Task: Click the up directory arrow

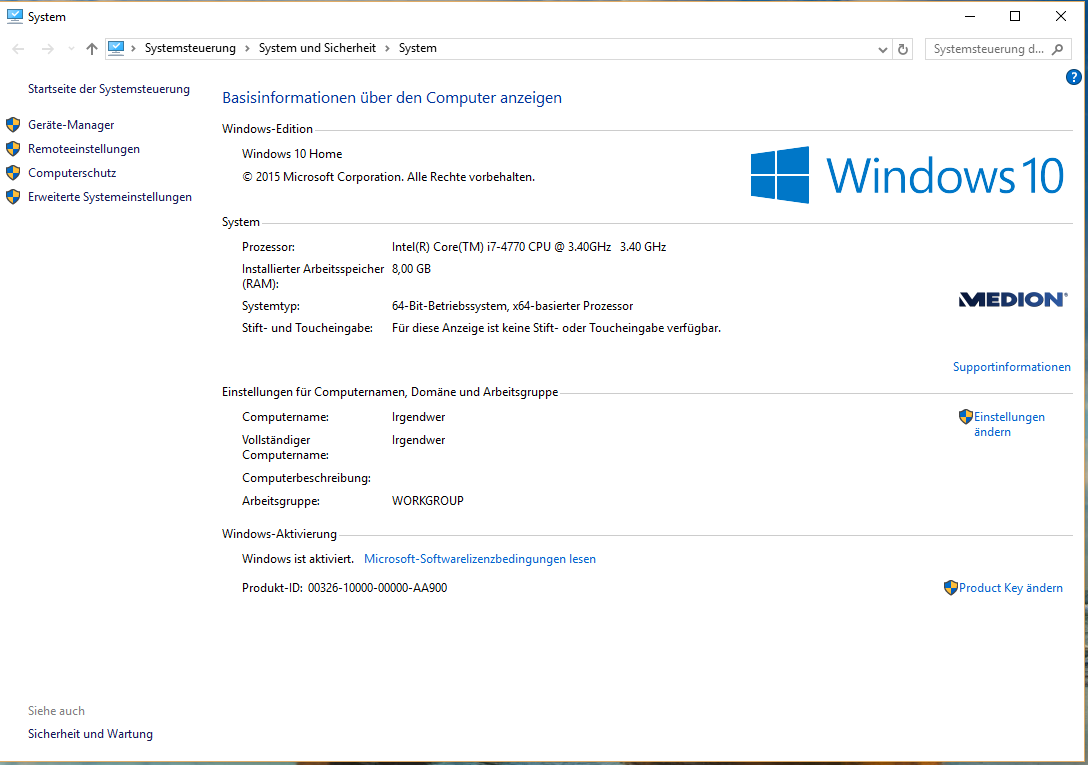Action: pos(92,49)
